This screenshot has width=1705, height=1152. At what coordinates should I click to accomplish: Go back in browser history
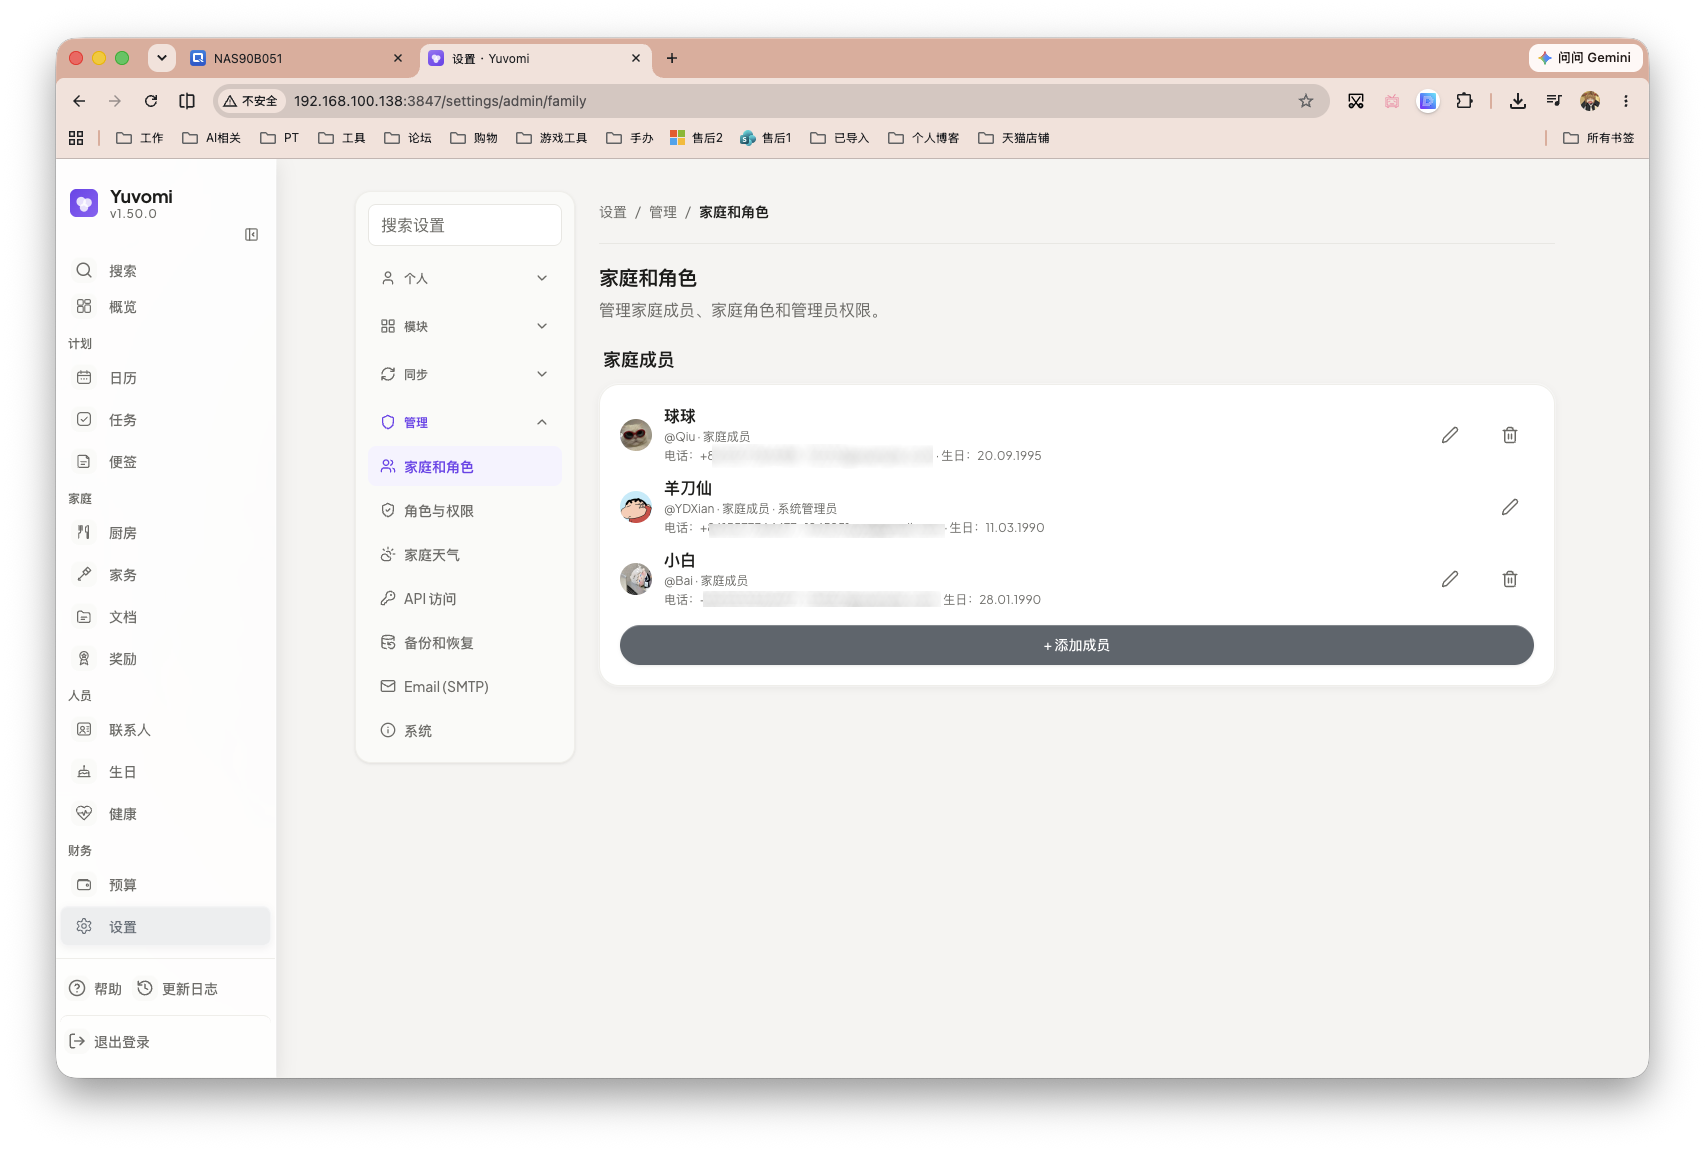click(x=79, y=101)
